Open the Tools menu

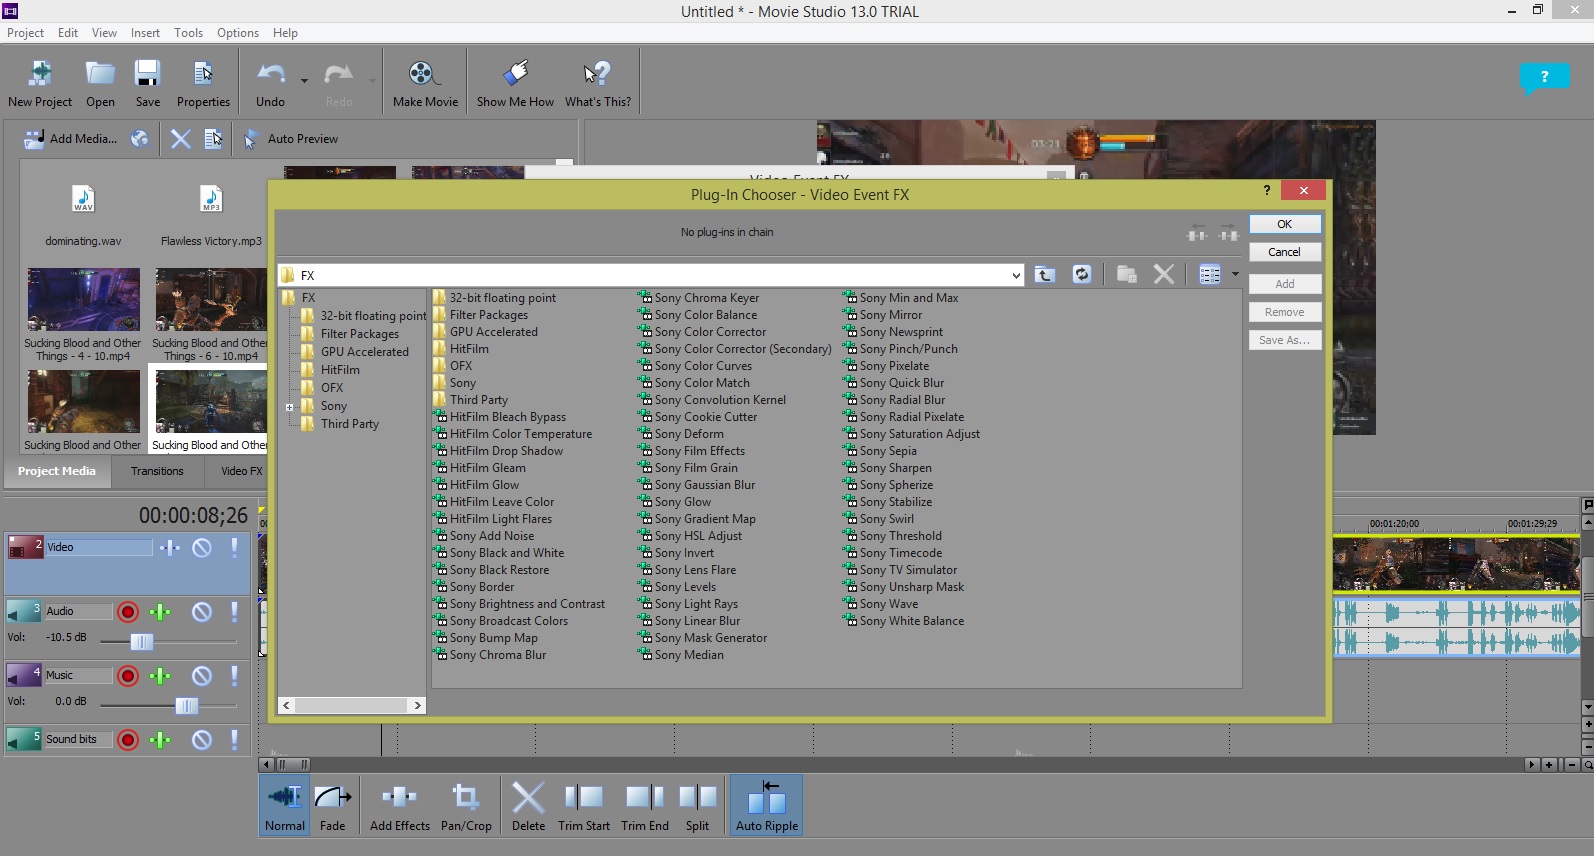[x=188, y=33]
